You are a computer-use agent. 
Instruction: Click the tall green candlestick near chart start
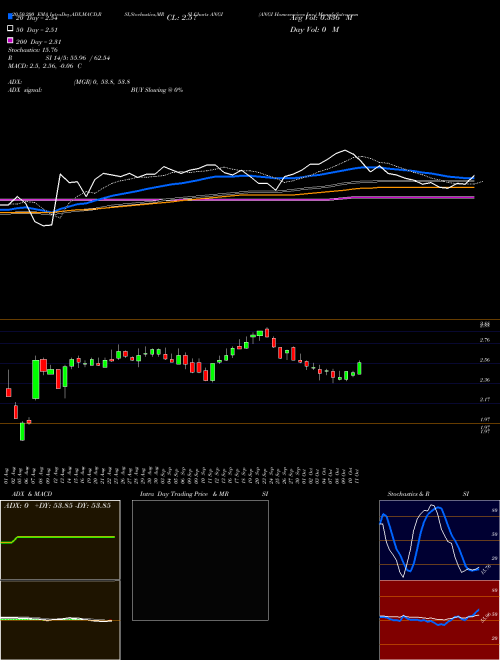[36, 379]
